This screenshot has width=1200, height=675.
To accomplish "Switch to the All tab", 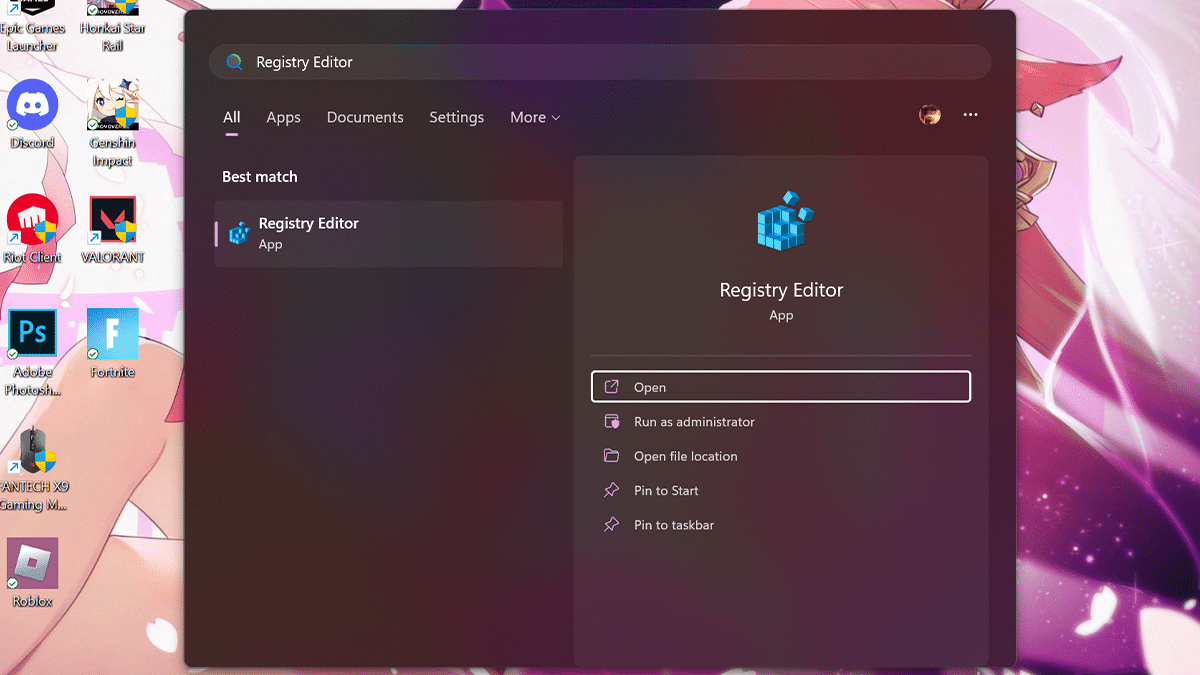I will coord(232,117).
